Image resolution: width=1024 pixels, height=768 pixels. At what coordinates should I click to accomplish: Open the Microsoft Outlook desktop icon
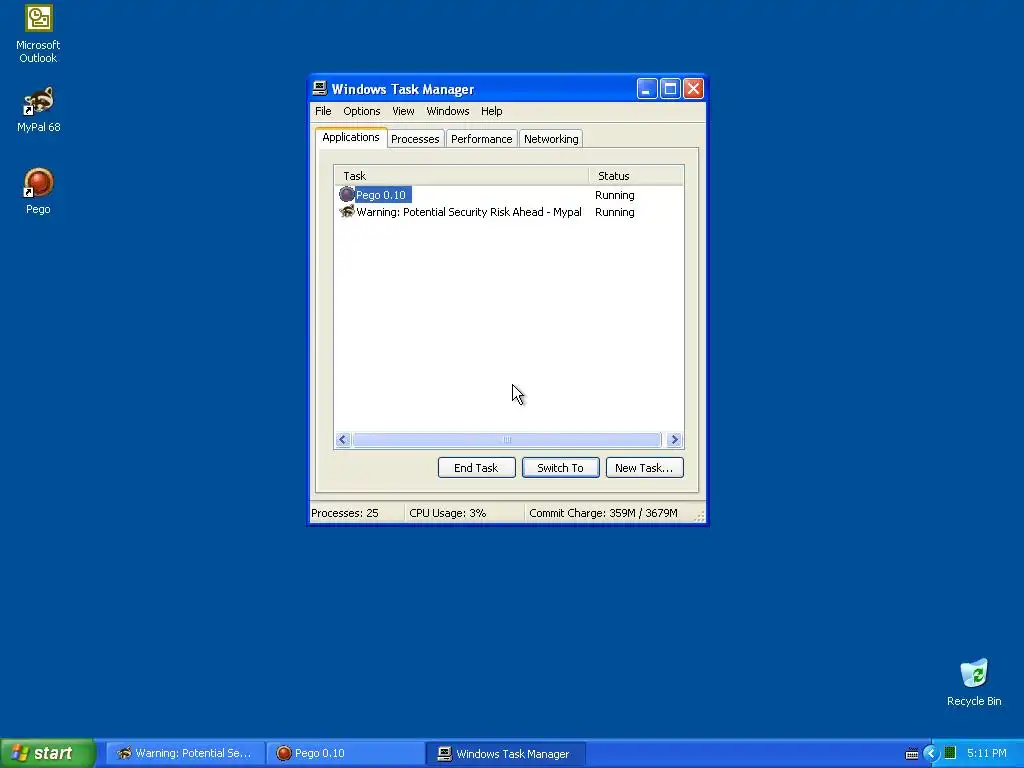tap(38, 35)
